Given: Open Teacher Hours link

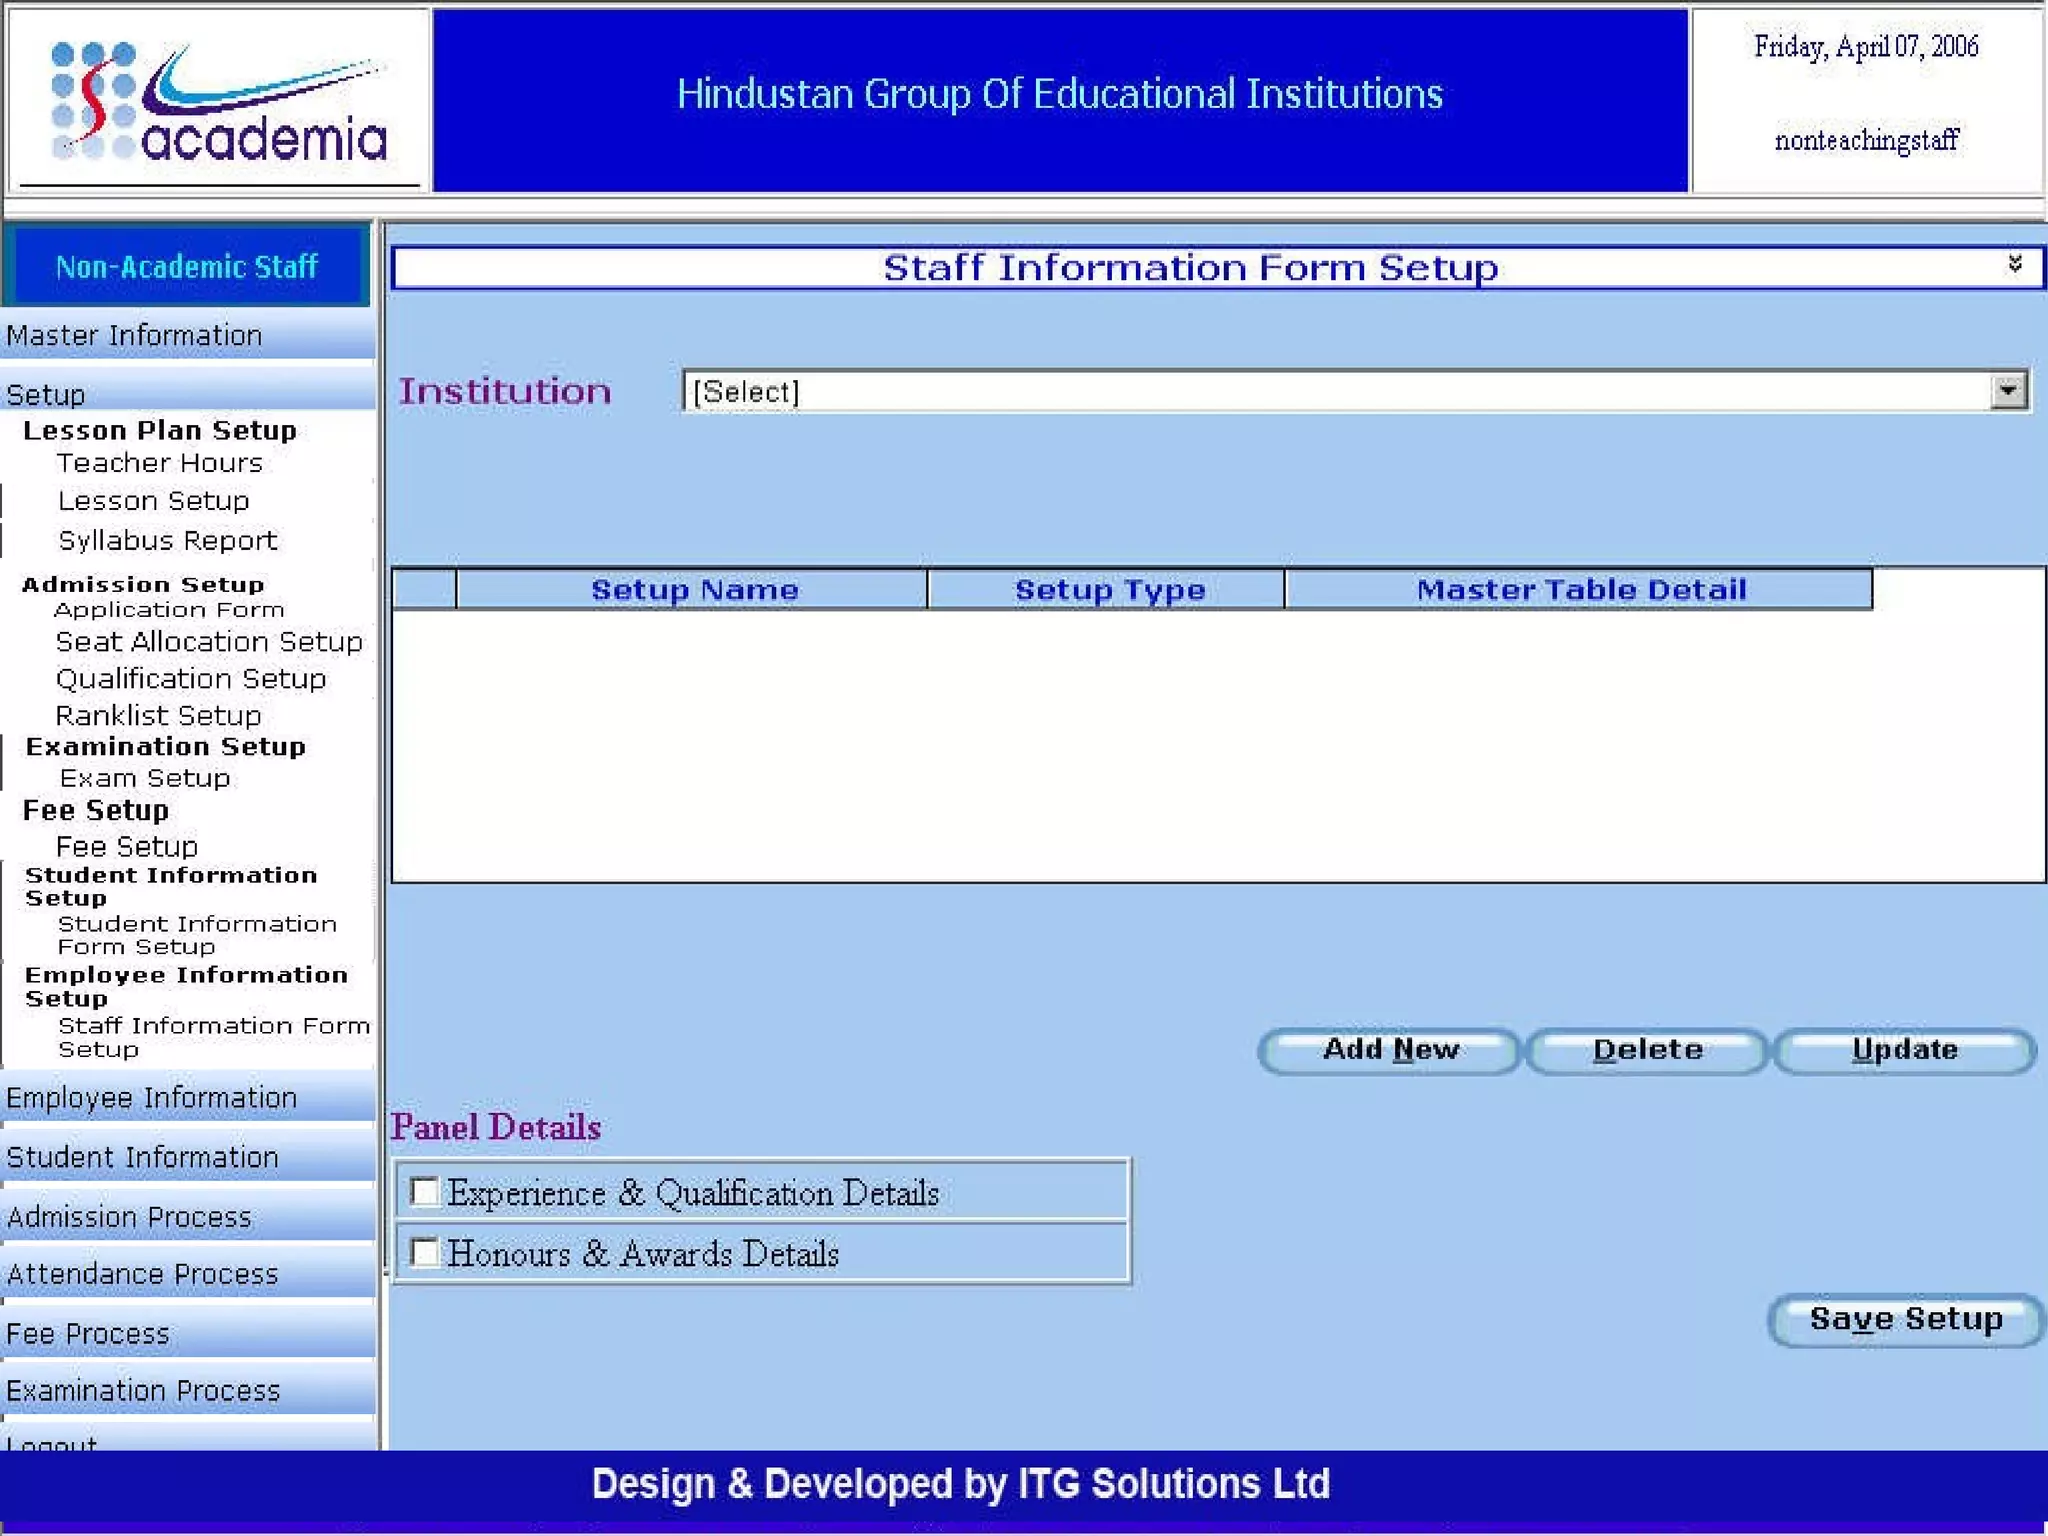Looking at the screenshot, I should pyautogui.click(x=160, y=463).
